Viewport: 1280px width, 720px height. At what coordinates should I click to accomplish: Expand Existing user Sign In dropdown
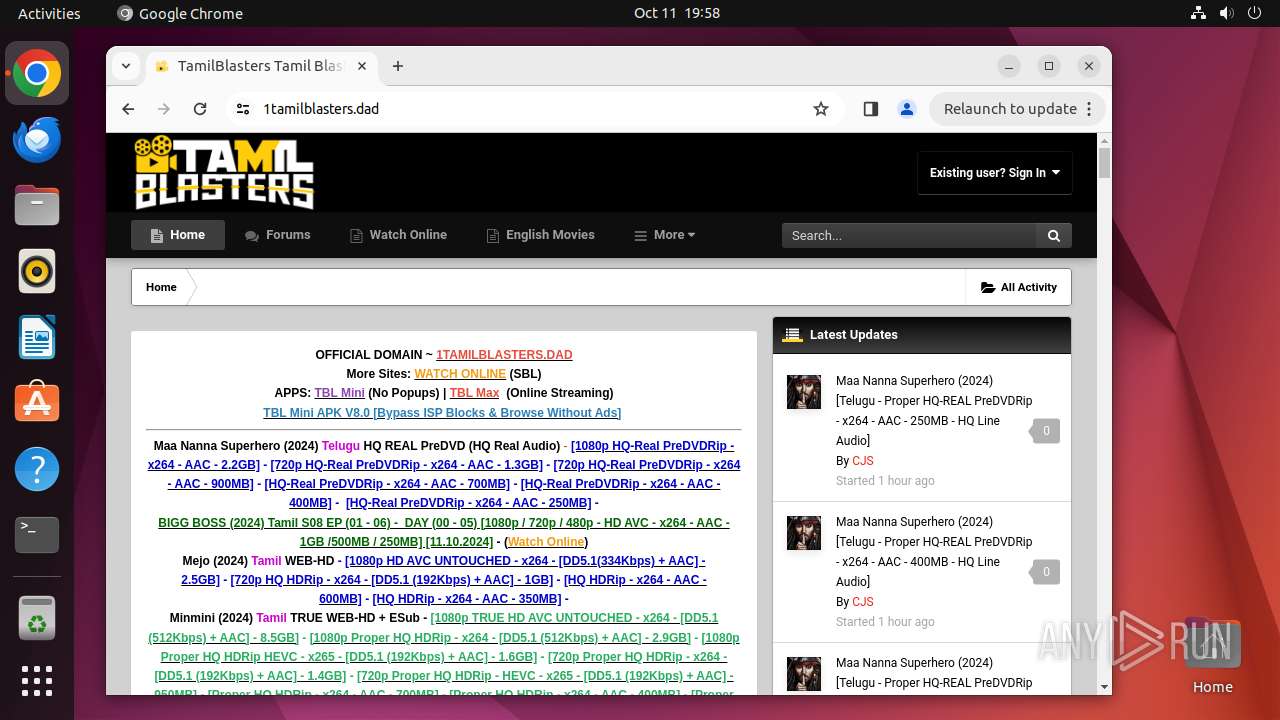point(995,173)
